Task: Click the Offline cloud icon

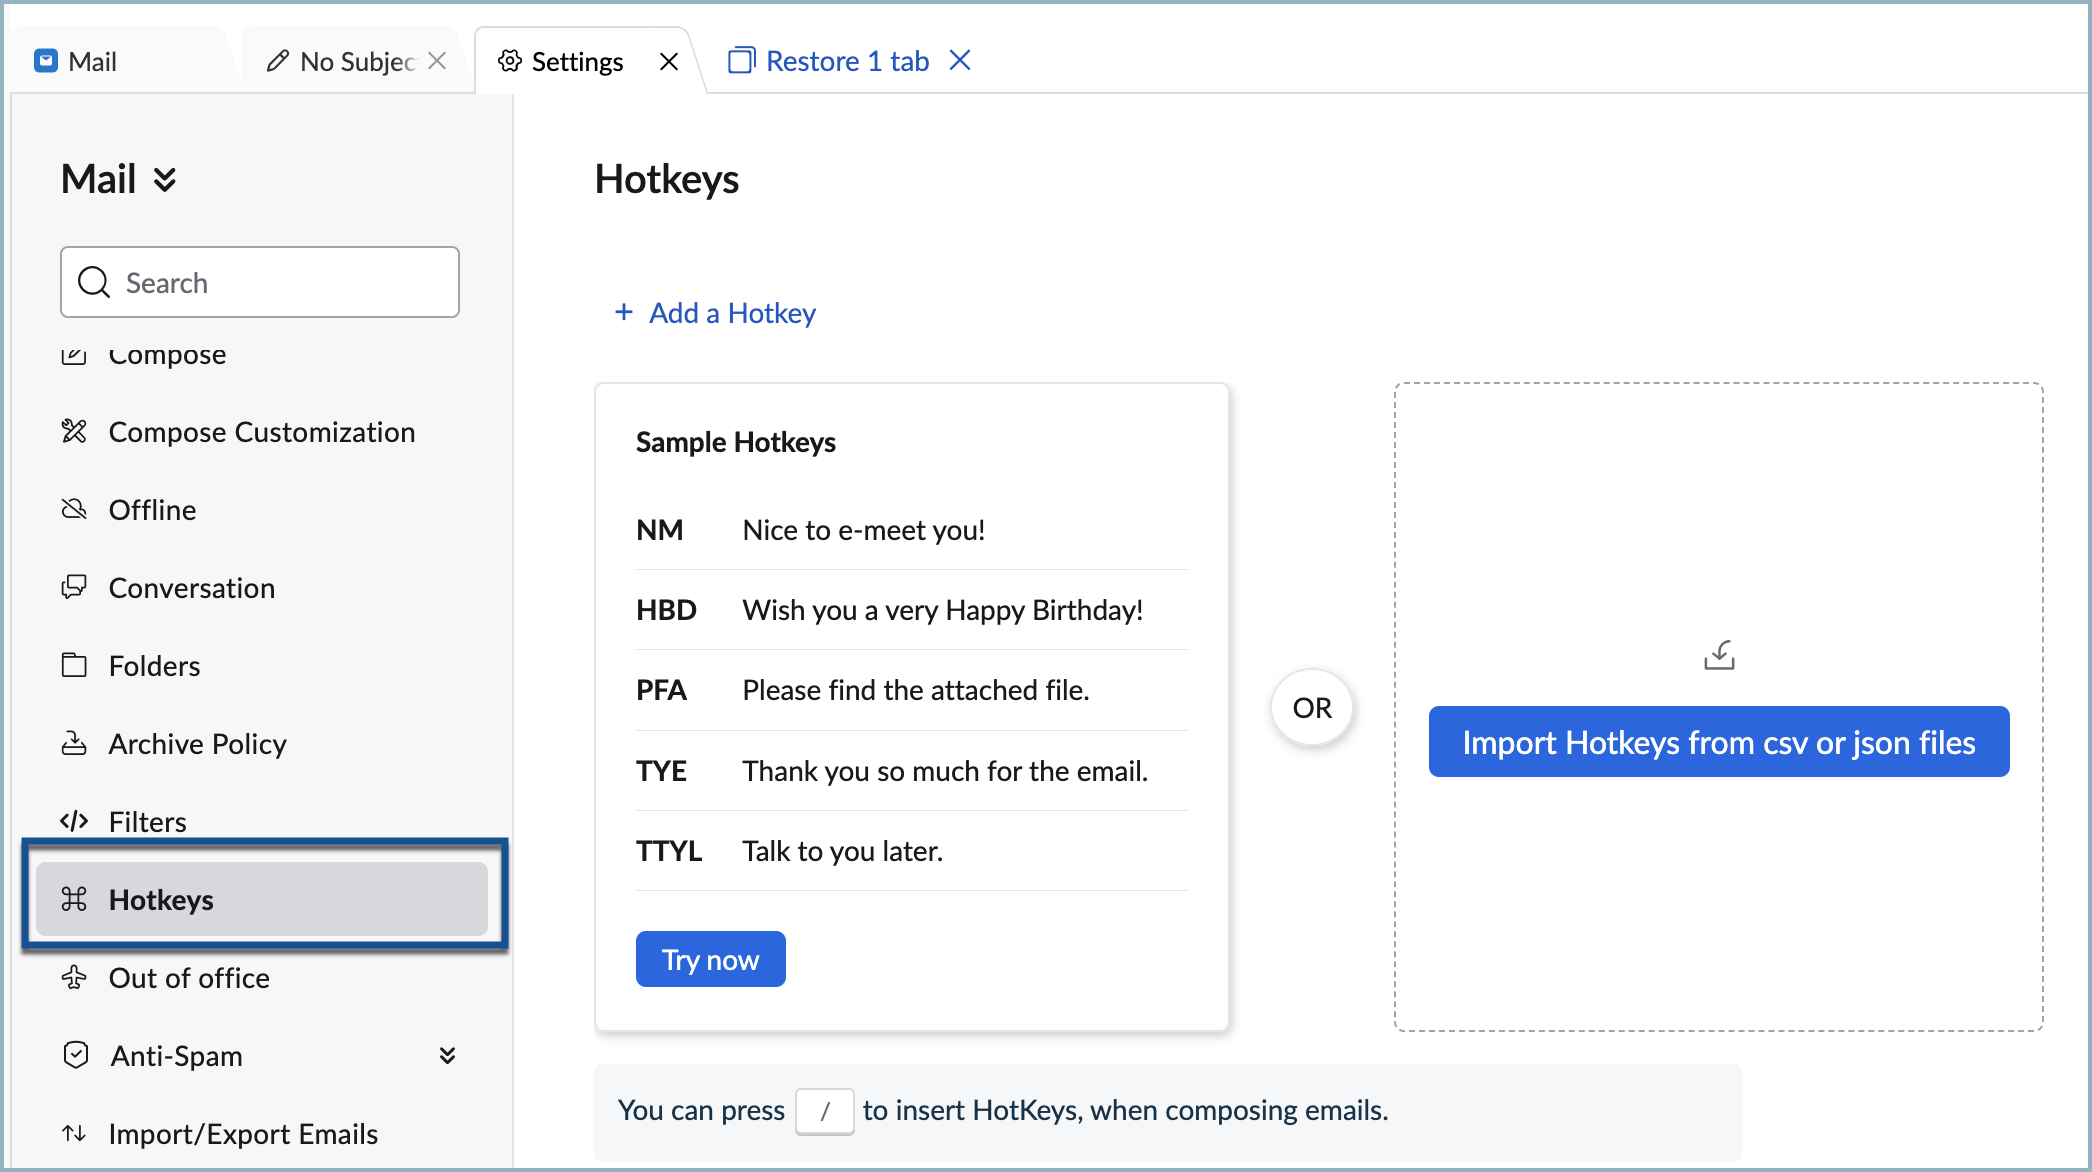Action: tap(74, 509)
